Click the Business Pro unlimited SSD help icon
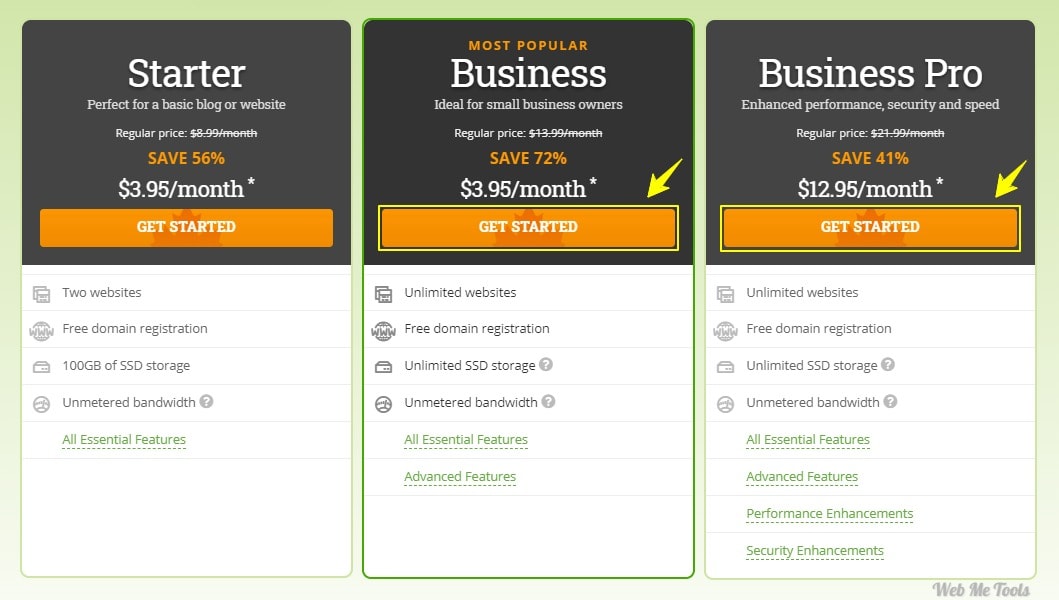The height and width of the screenshot is (600, 1059). 887,364
